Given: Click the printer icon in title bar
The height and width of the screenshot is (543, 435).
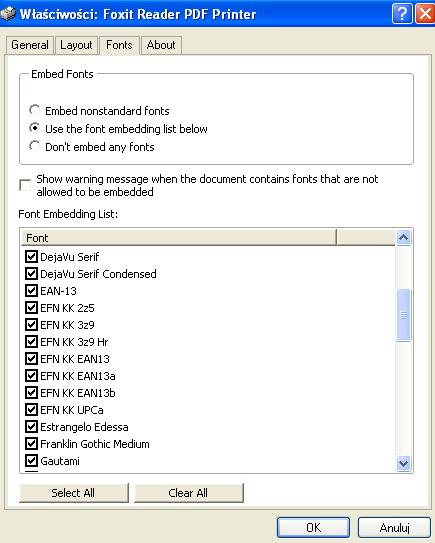Looking at the screenshot, I should [8, 14].
